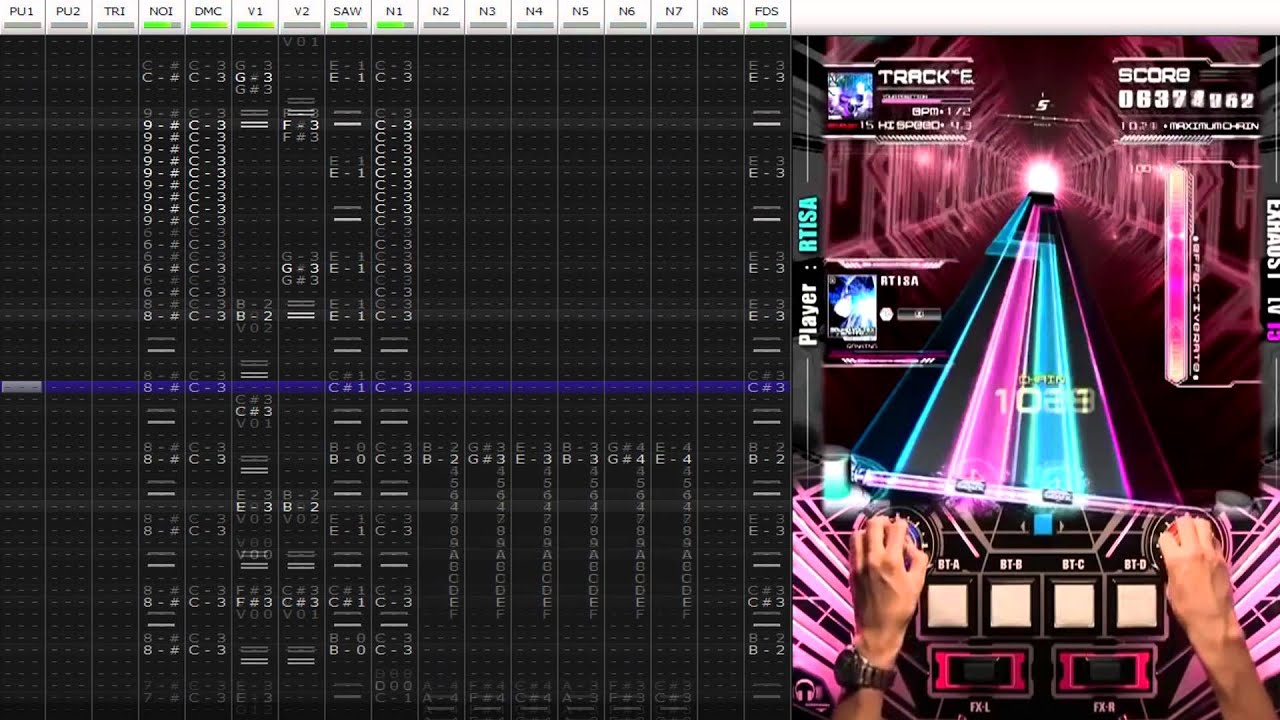Click the F-3 note in the V2 column
This screenshot has height=720, width=1280.
[x=301, y=125]
